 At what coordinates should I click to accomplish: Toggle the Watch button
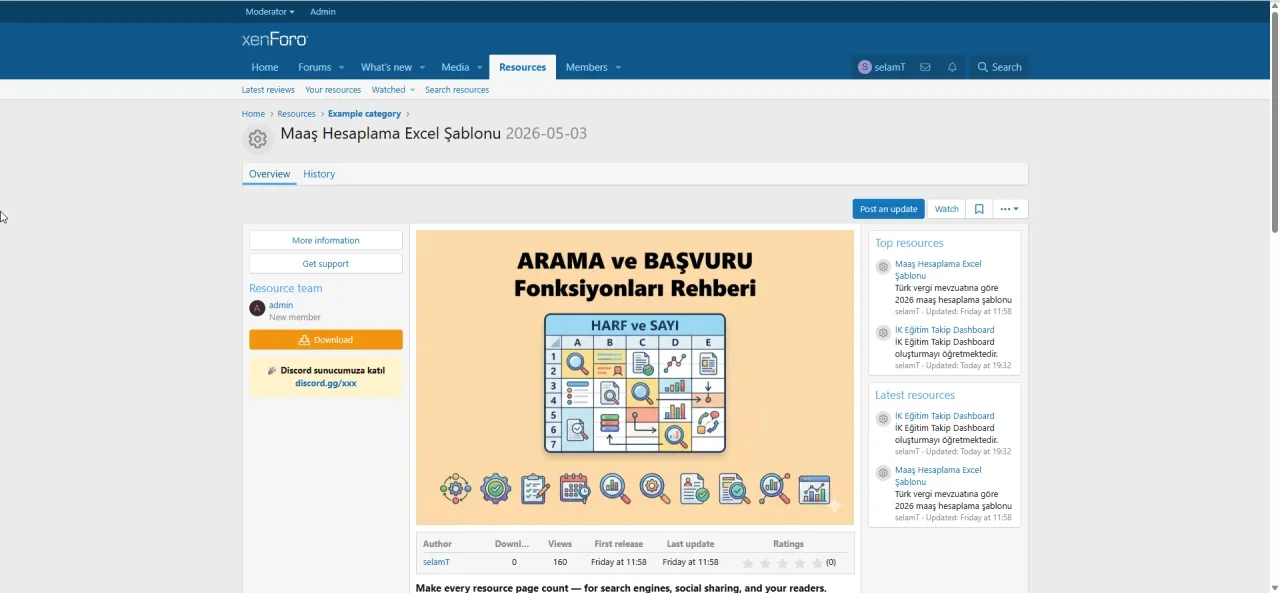[947, 209]
